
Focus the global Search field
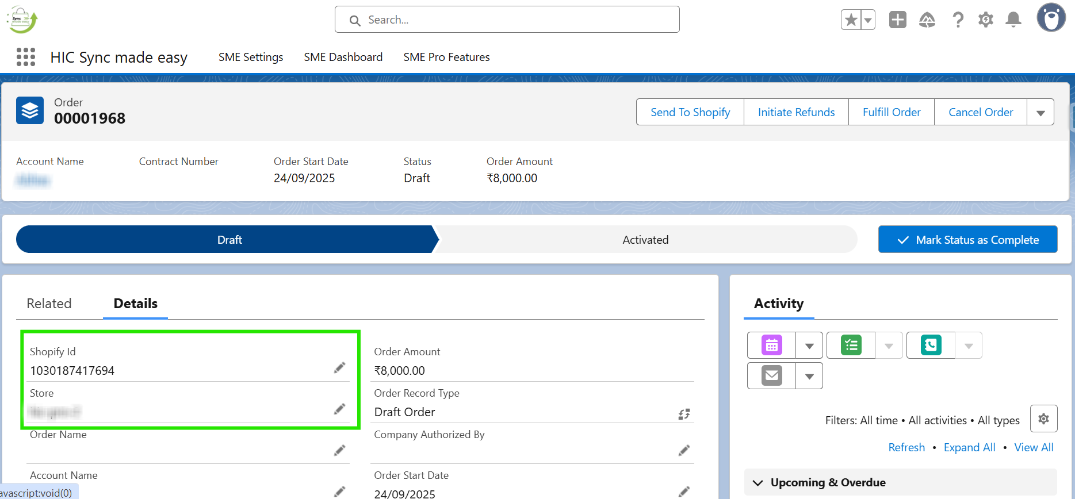click(507, 20)
